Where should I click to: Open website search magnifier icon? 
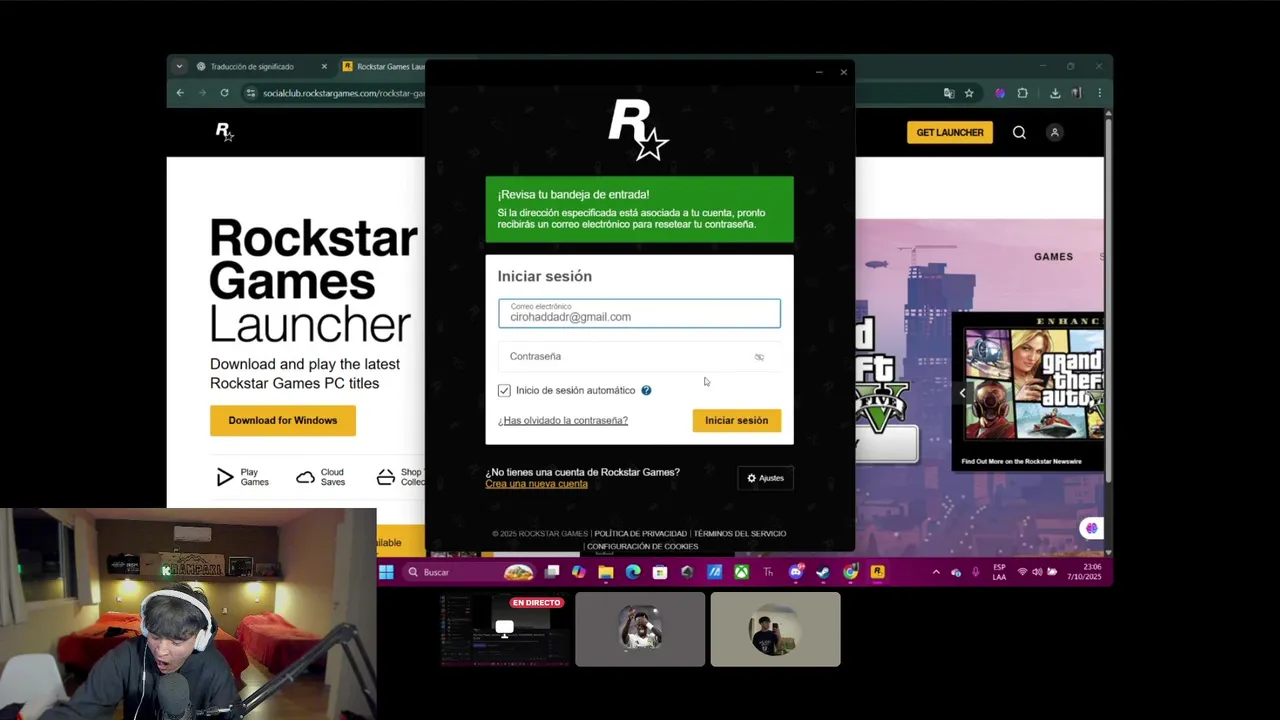click(1019, 132)
